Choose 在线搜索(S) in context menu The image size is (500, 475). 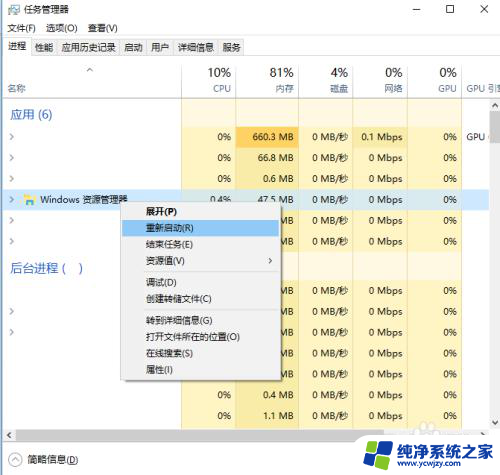[x=200, y=353]
